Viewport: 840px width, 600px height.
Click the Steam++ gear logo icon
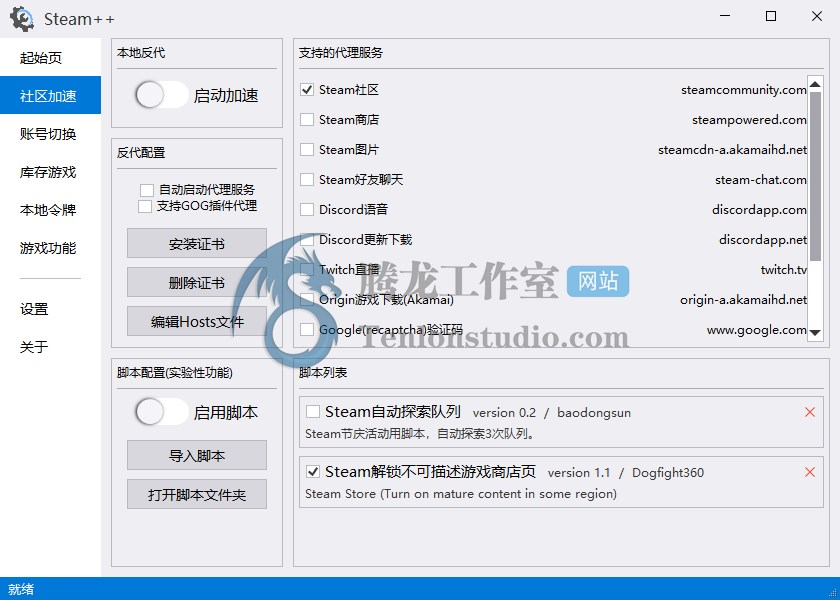(x=22, y=19)
